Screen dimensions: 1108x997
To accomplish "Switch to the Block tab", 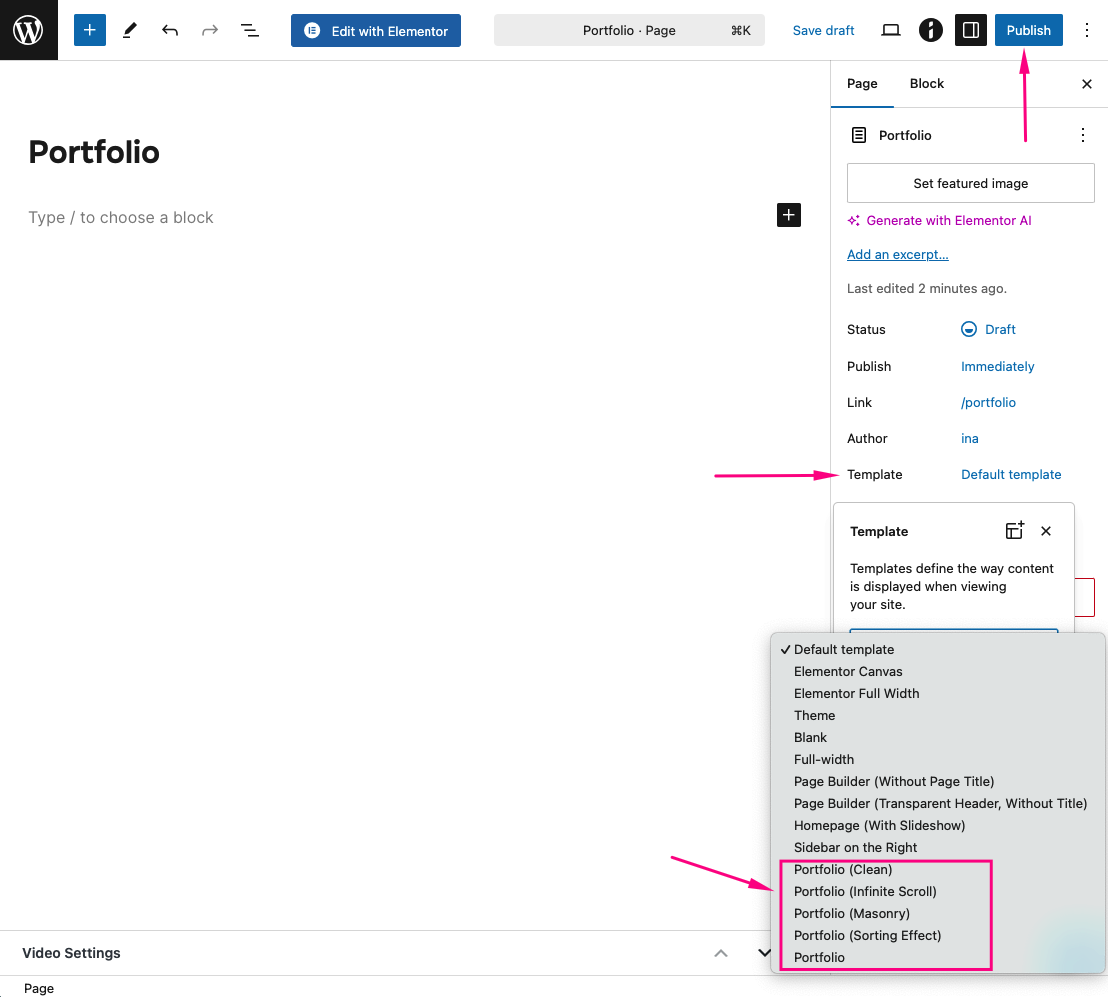I will click(x=926, y=84).
